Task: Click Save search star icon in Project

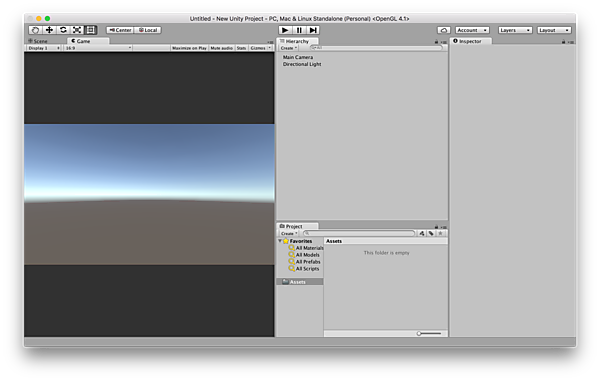Action: coord(440,233)
